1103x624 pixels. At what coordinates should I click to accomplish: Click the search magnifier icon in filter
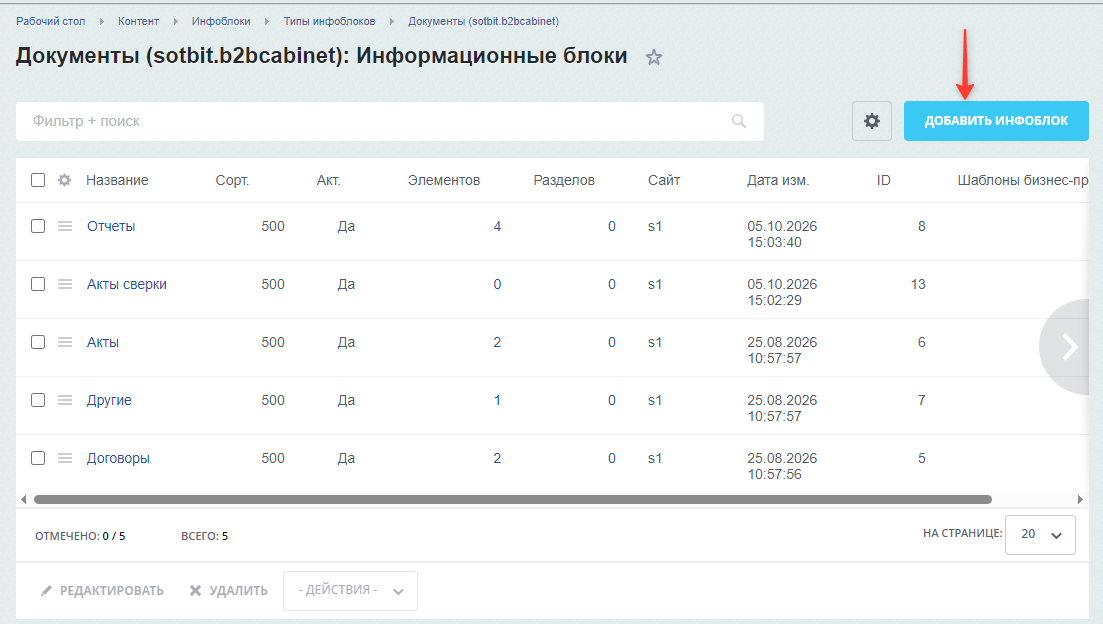click(739, 121)
